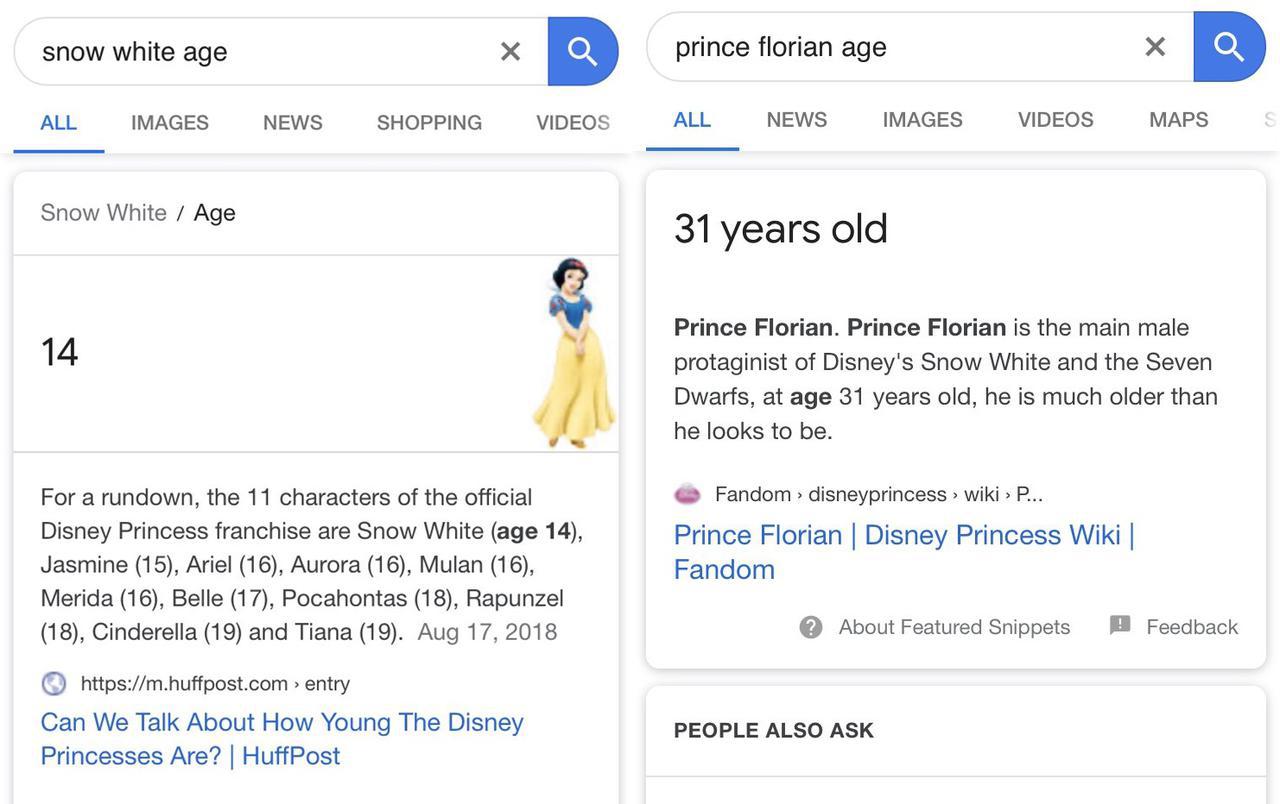Click the blue search button for snow white
Screen dimensions: 1280x804
(x=582, y=51)
